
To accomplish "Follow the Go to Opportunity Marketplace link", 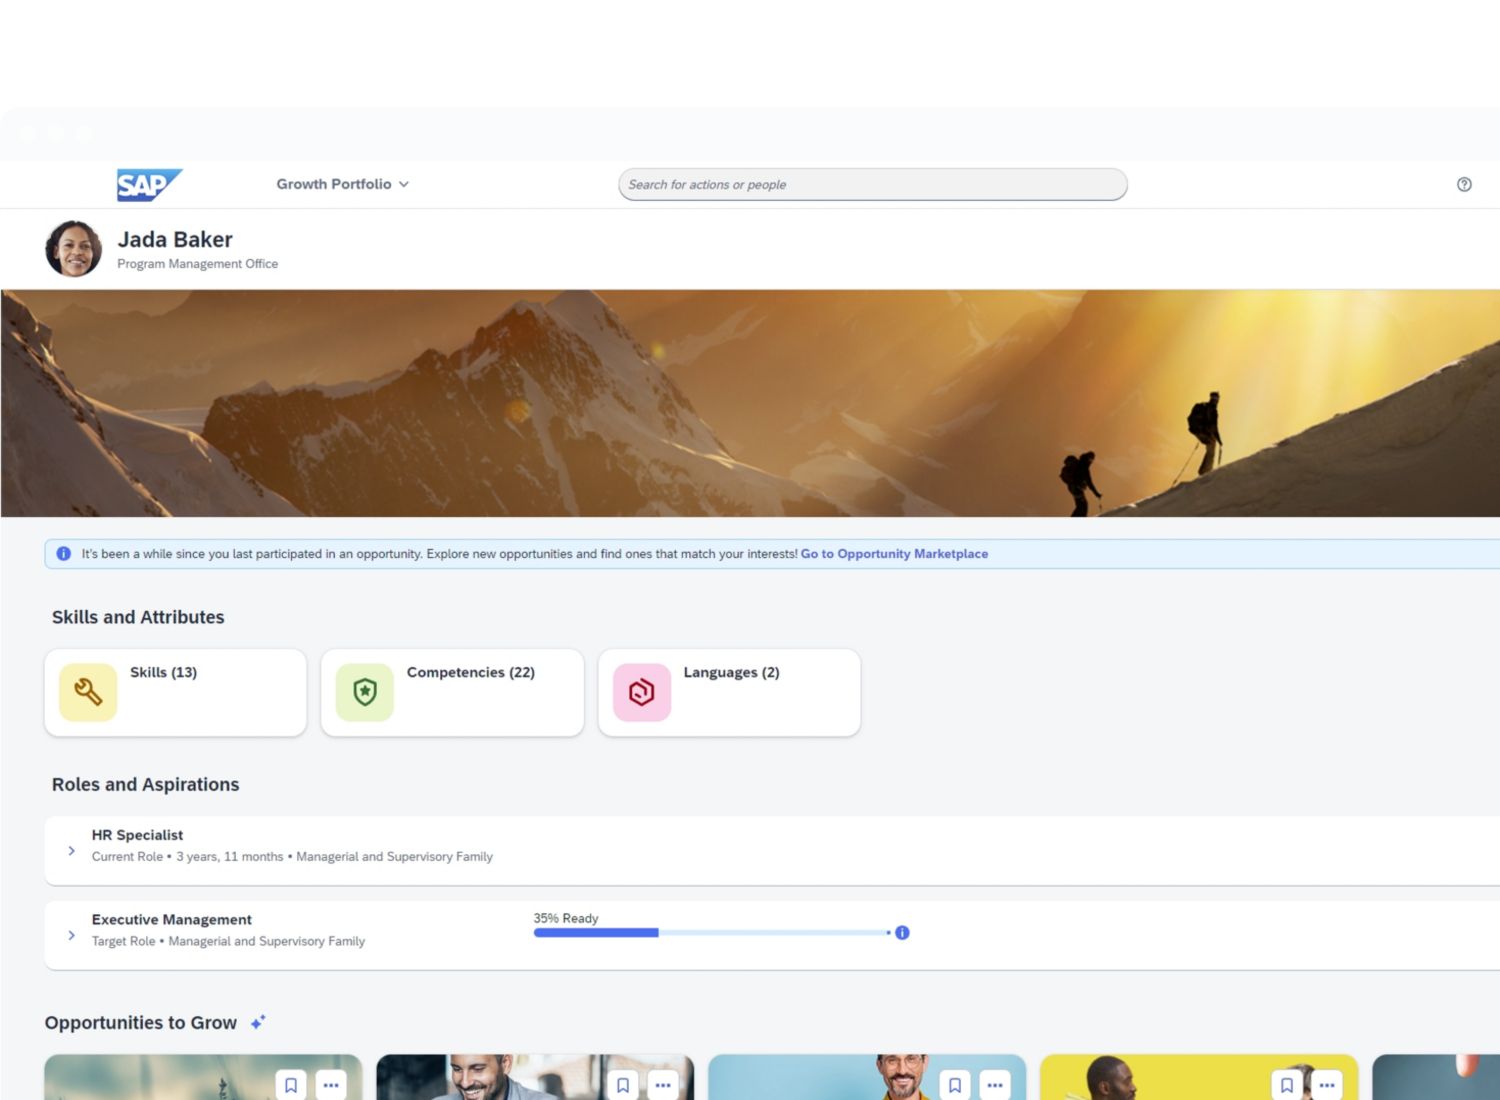I will point(894,554).
